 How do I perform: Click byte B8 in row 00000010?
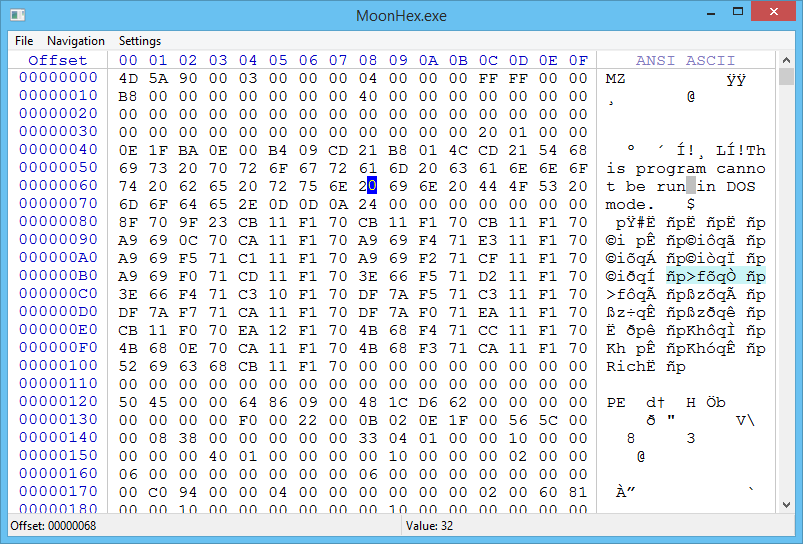point(128,96)
